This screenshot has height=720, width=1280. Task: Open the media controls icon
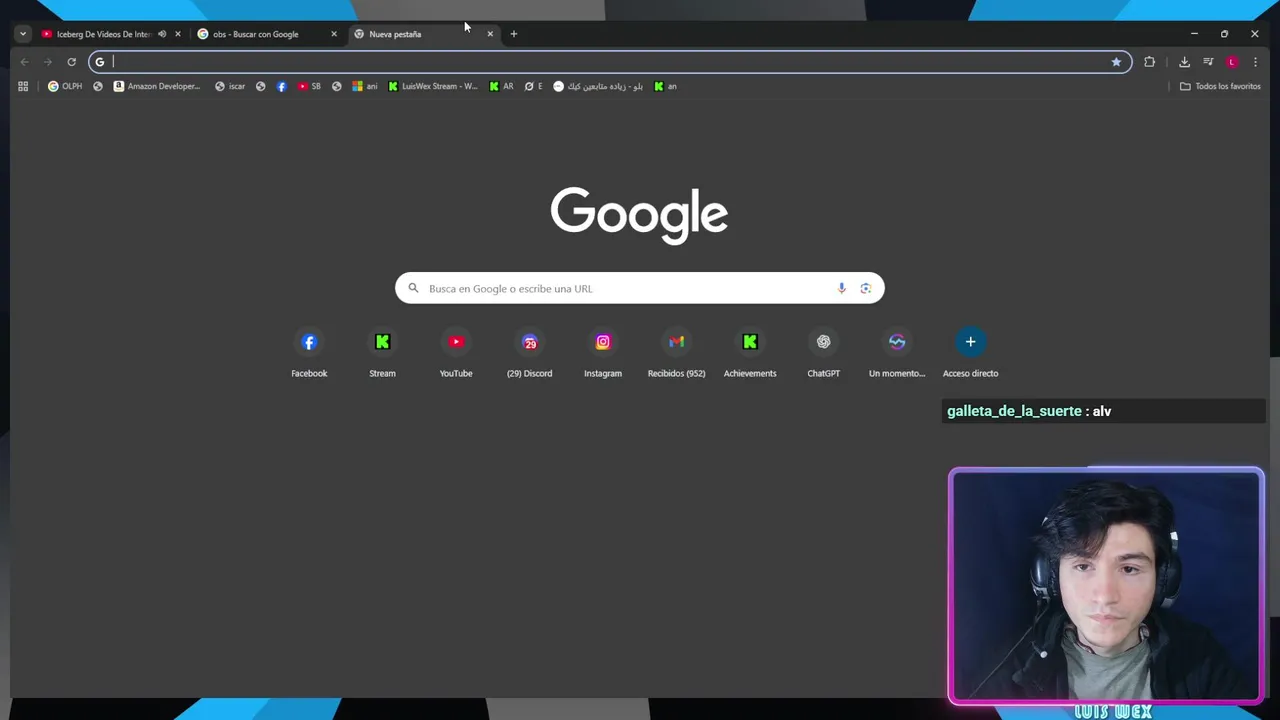[1208, 62]
